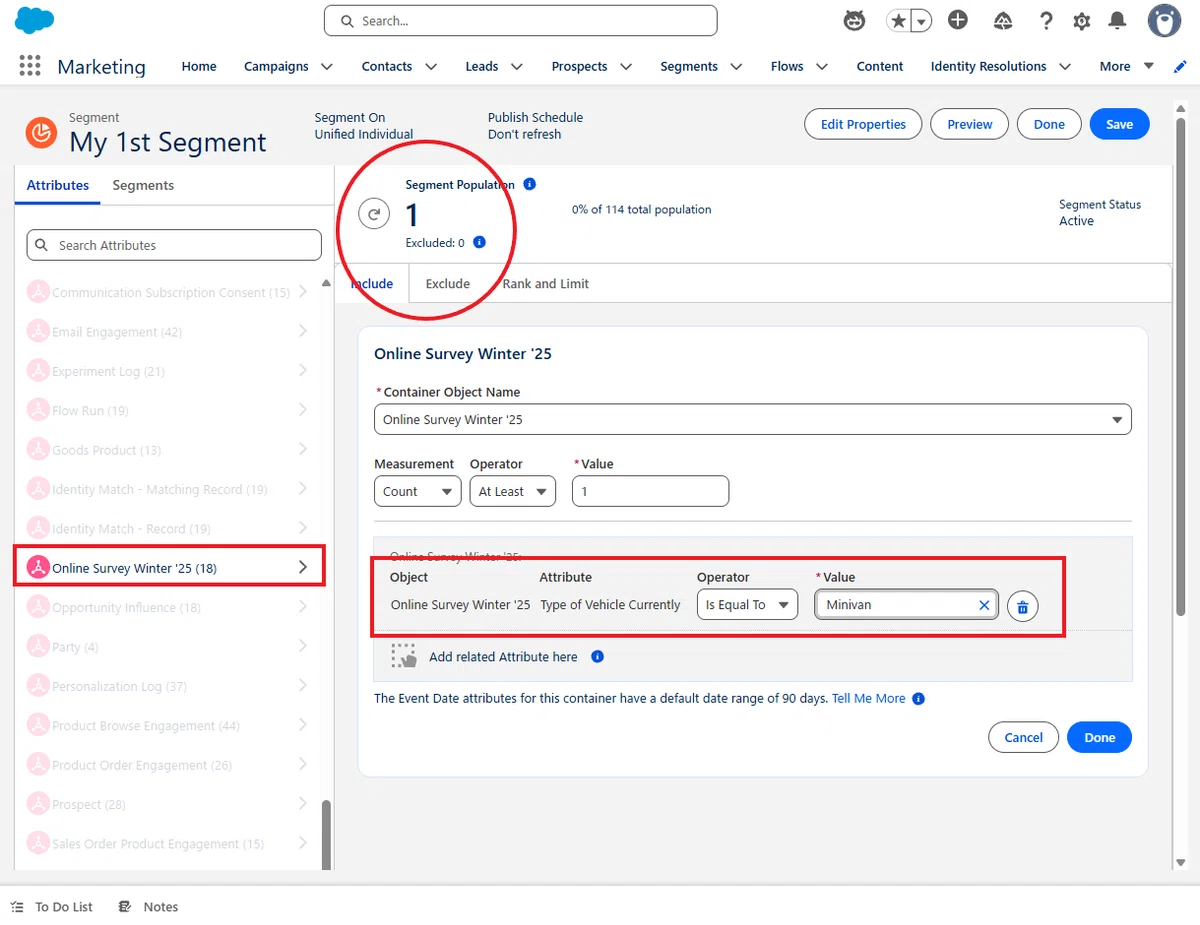This screenshot has width=1200, height=925.
Task: Expand Product Browse Engagement (44) group
Action: (303, 725)
